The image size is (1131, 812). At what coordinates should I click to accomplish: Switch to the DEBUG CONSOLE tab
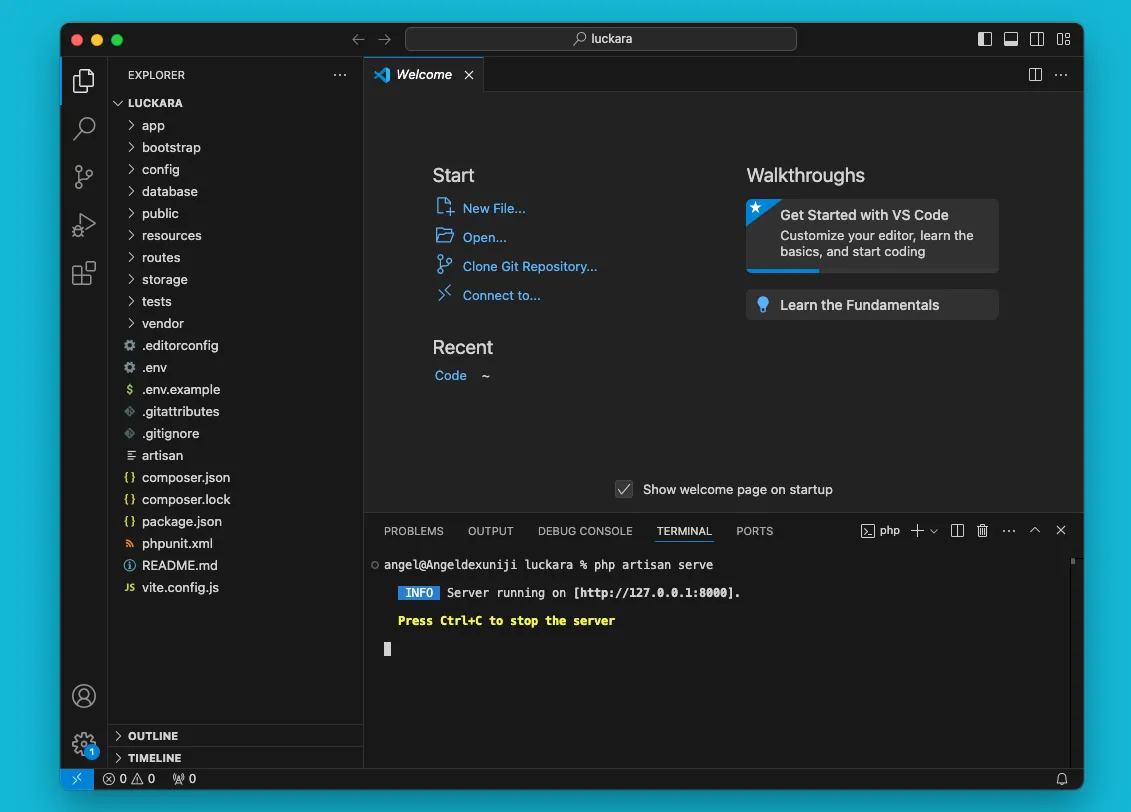tap(585, 531)
